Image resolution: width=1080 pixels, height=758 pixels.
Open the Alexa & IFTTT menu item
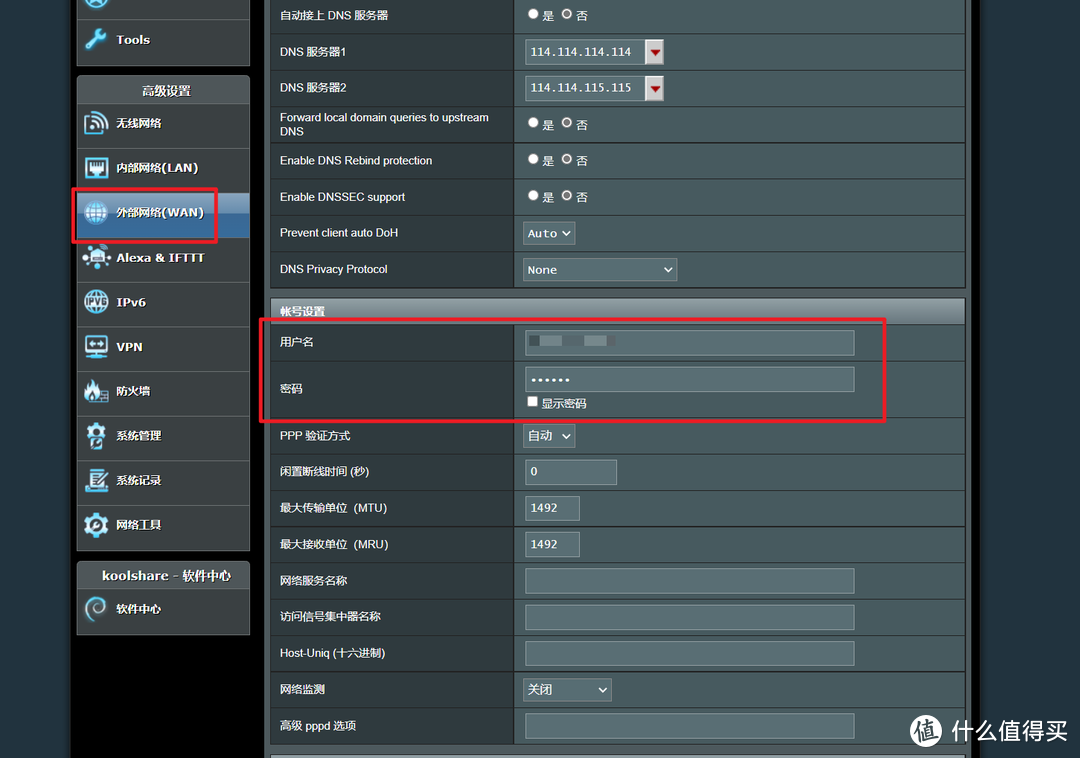tap(163, 260)
